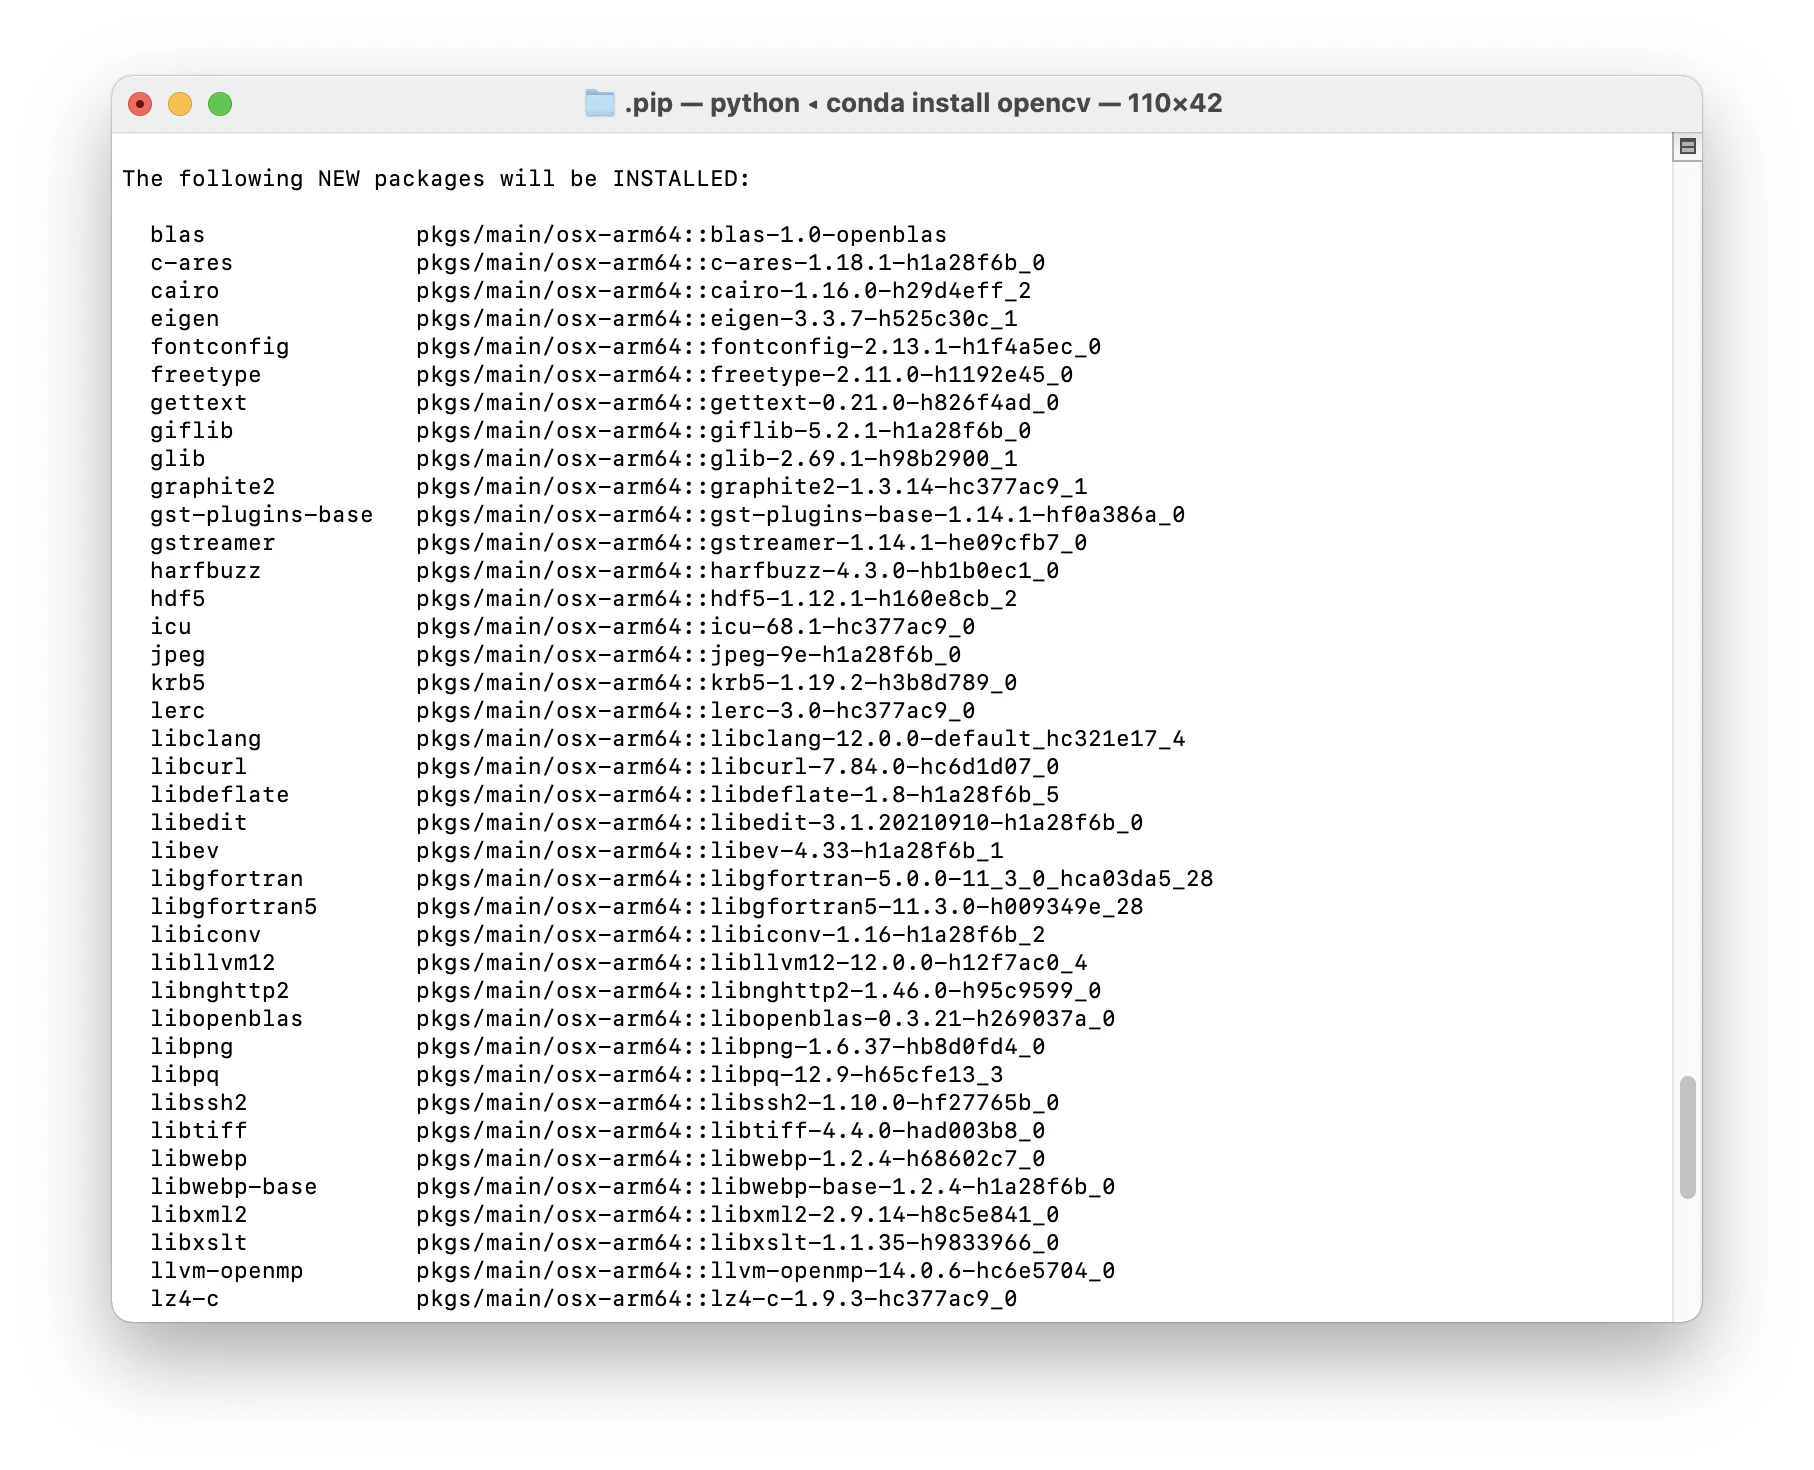Click the 'fontconfig' package name

(219, 347)
